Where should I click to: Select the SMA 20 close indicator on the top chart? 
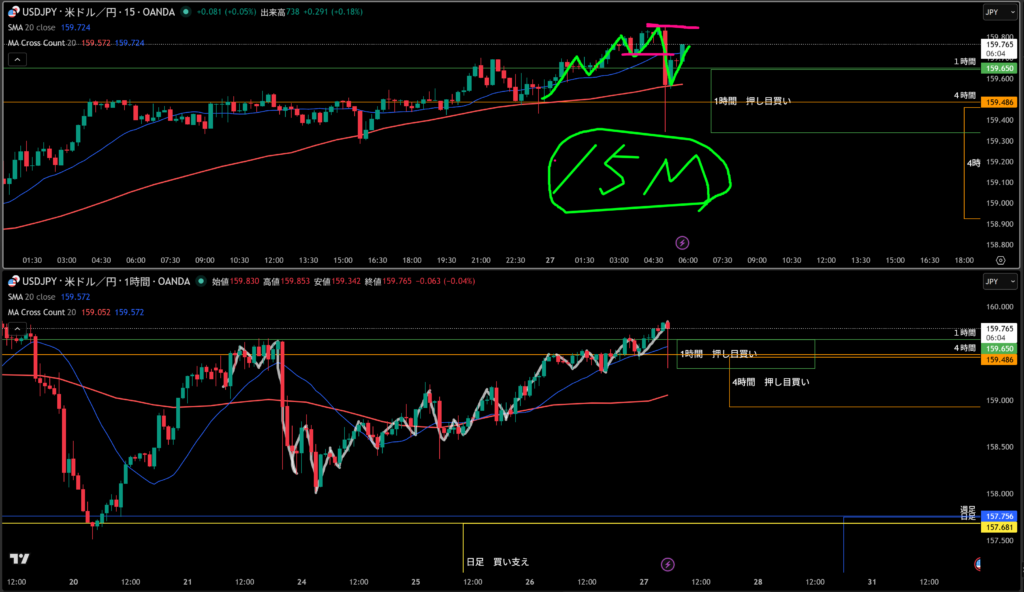pos(31,28)
